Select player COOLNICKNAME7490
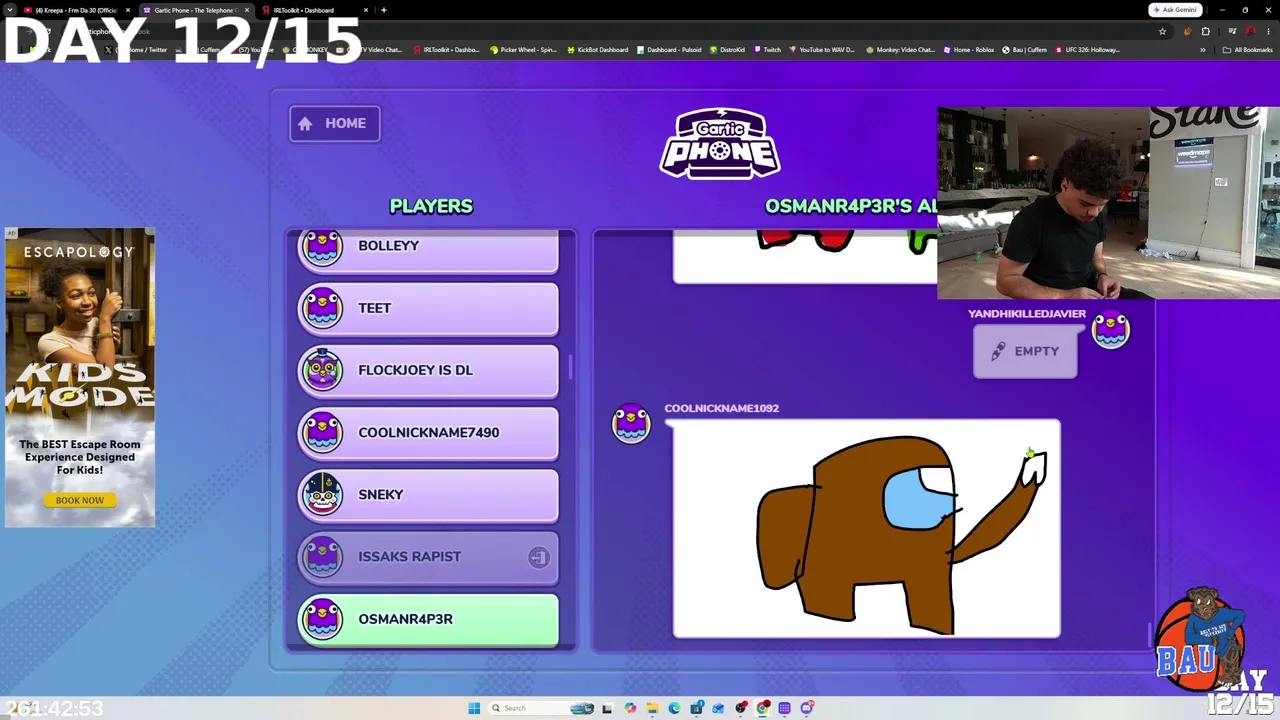Screen dimensions: 1280x720 [x=428, y=432]
